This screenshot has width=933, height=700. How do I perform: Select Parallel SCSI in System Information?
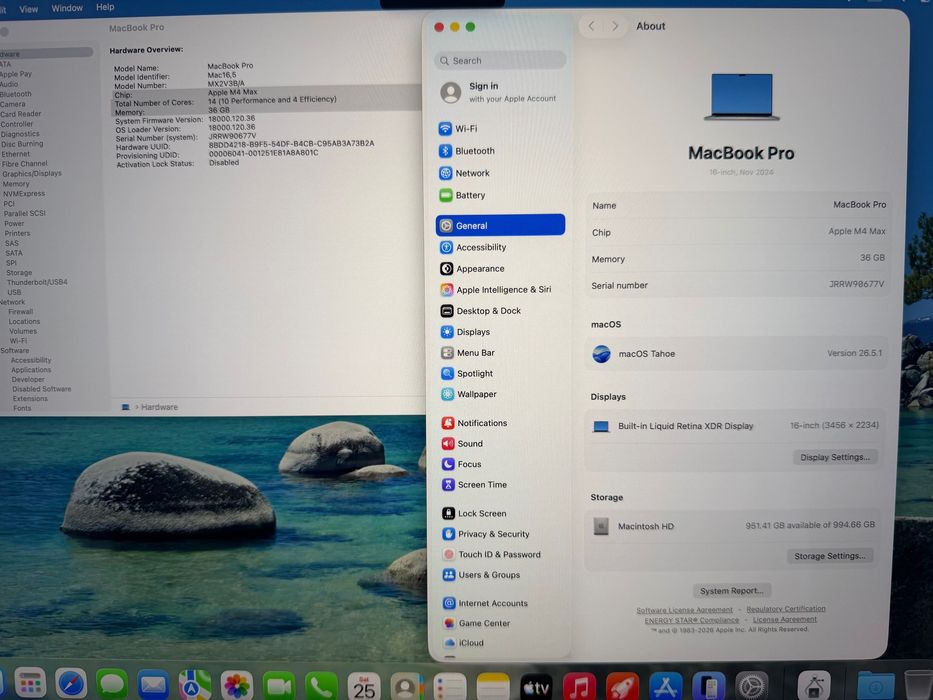(x=24, y=213)
